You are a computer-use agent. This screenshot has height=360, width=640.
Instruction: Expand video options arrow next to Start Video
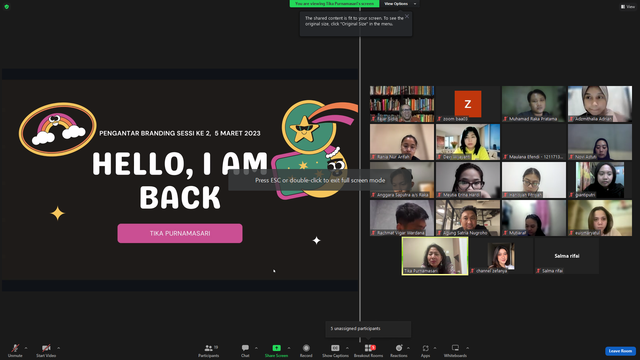click(x=58, y=348)
